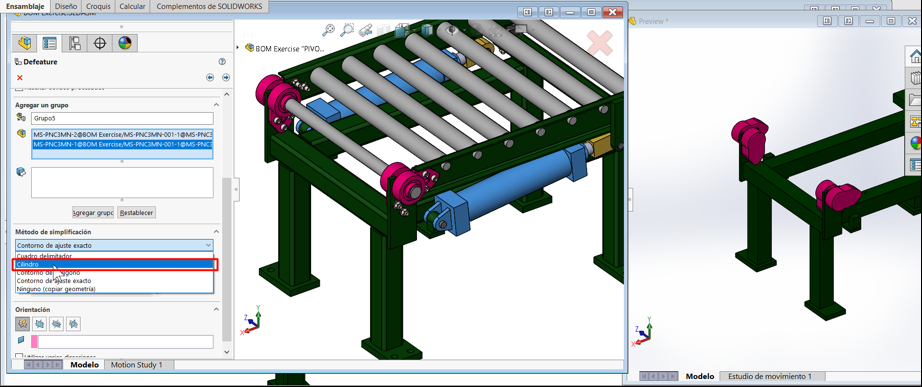This screenshot has height=387, width=922.
Task: Go to previous Defeature step arrow
Action: [210, 77]
